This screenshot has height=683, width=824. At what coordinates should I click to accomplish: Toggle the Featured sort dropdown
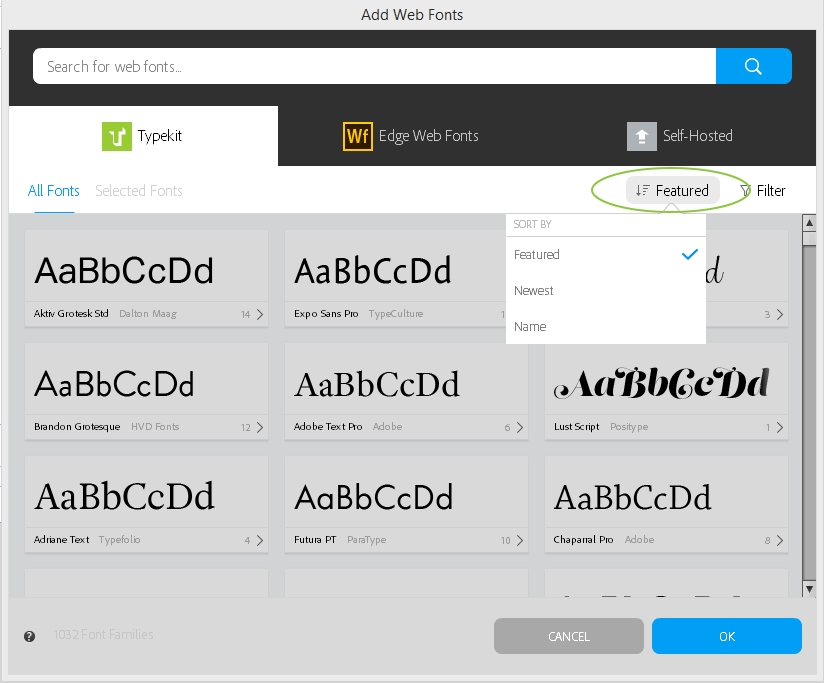672,190
